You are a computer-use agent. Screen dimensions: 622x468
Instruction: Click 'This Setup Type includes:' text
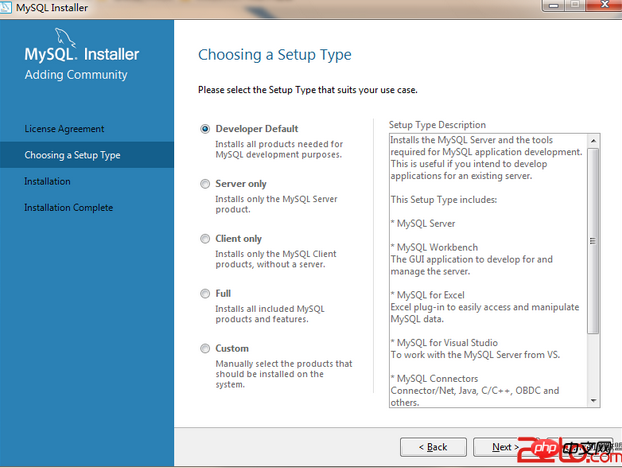point(443,199)
